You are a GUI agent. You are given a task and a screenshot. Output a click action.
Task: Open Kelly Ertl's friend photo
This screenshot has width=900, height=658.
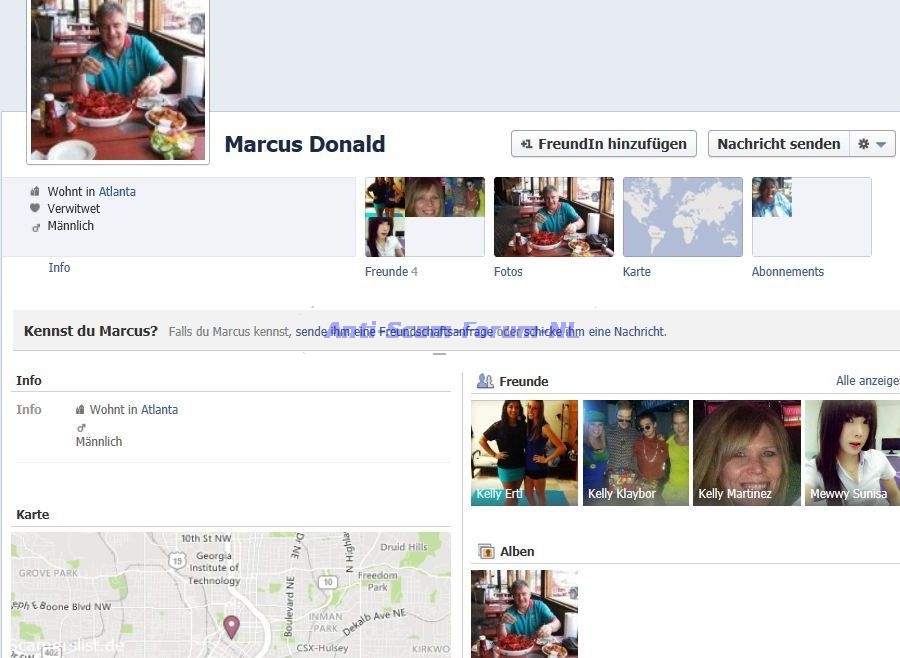tap(524, 452)
